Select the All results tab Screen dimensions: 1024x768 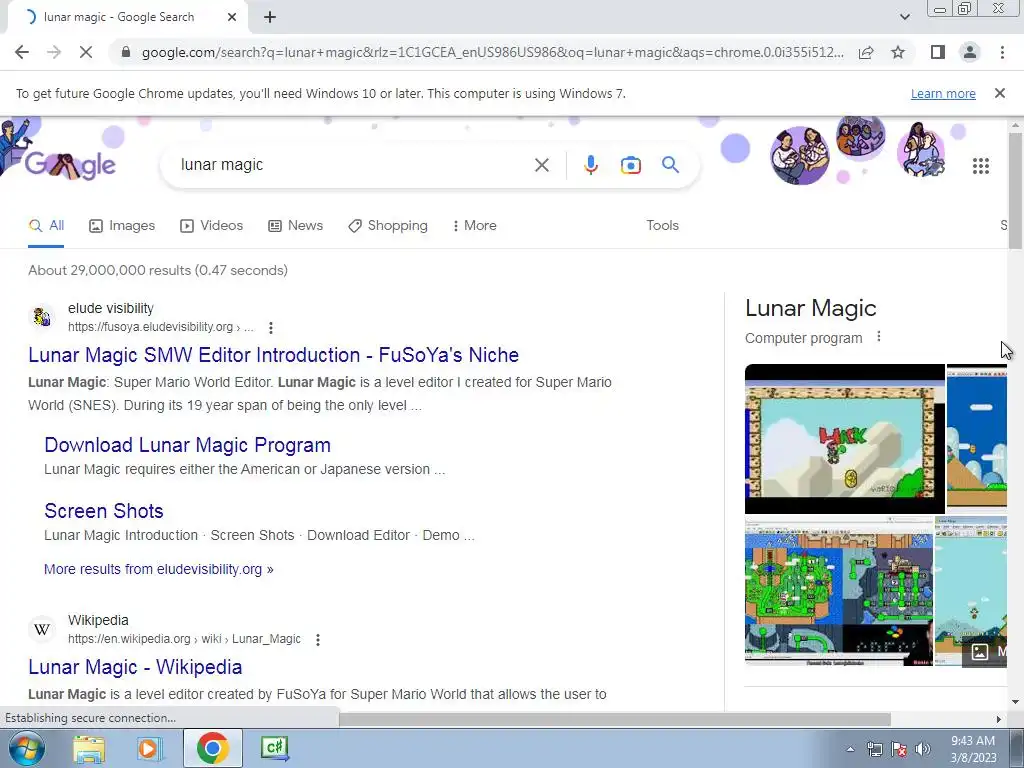46,226
